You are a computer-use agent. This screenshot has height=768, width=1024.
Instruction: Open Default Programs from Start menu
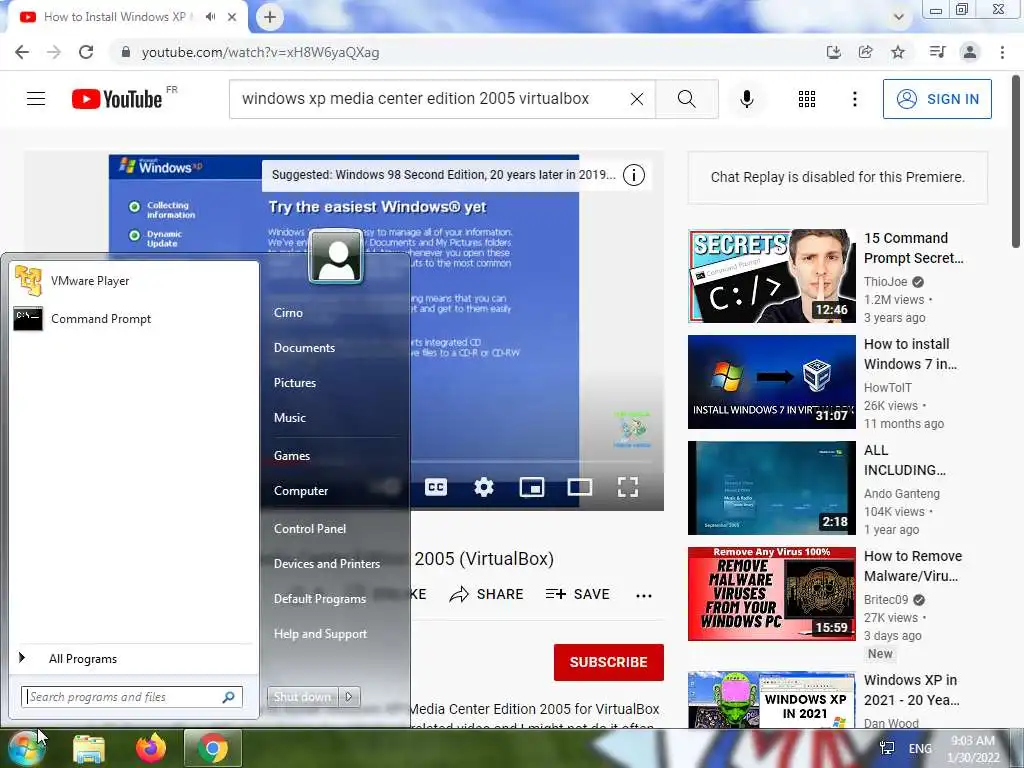319,599
